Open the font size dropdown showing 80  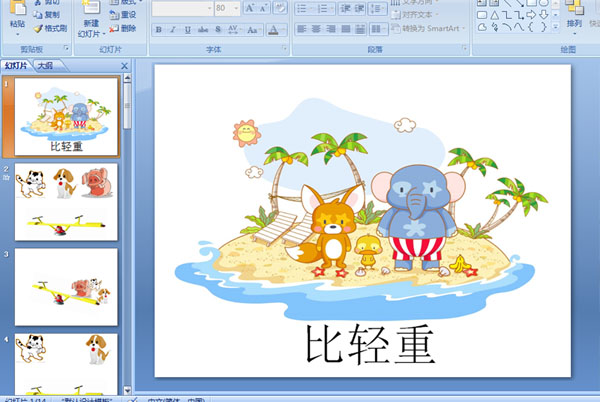pos(235,8)
